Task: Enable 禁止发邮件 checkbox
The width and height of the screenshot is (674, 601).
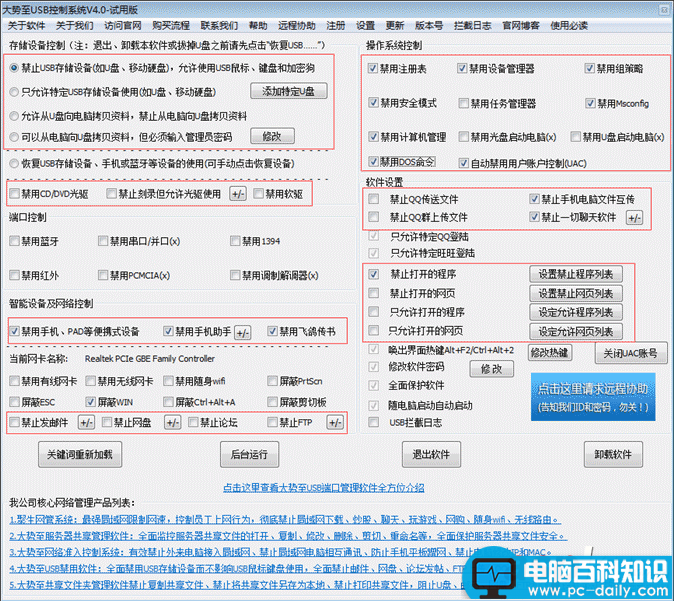Action: 15,423
